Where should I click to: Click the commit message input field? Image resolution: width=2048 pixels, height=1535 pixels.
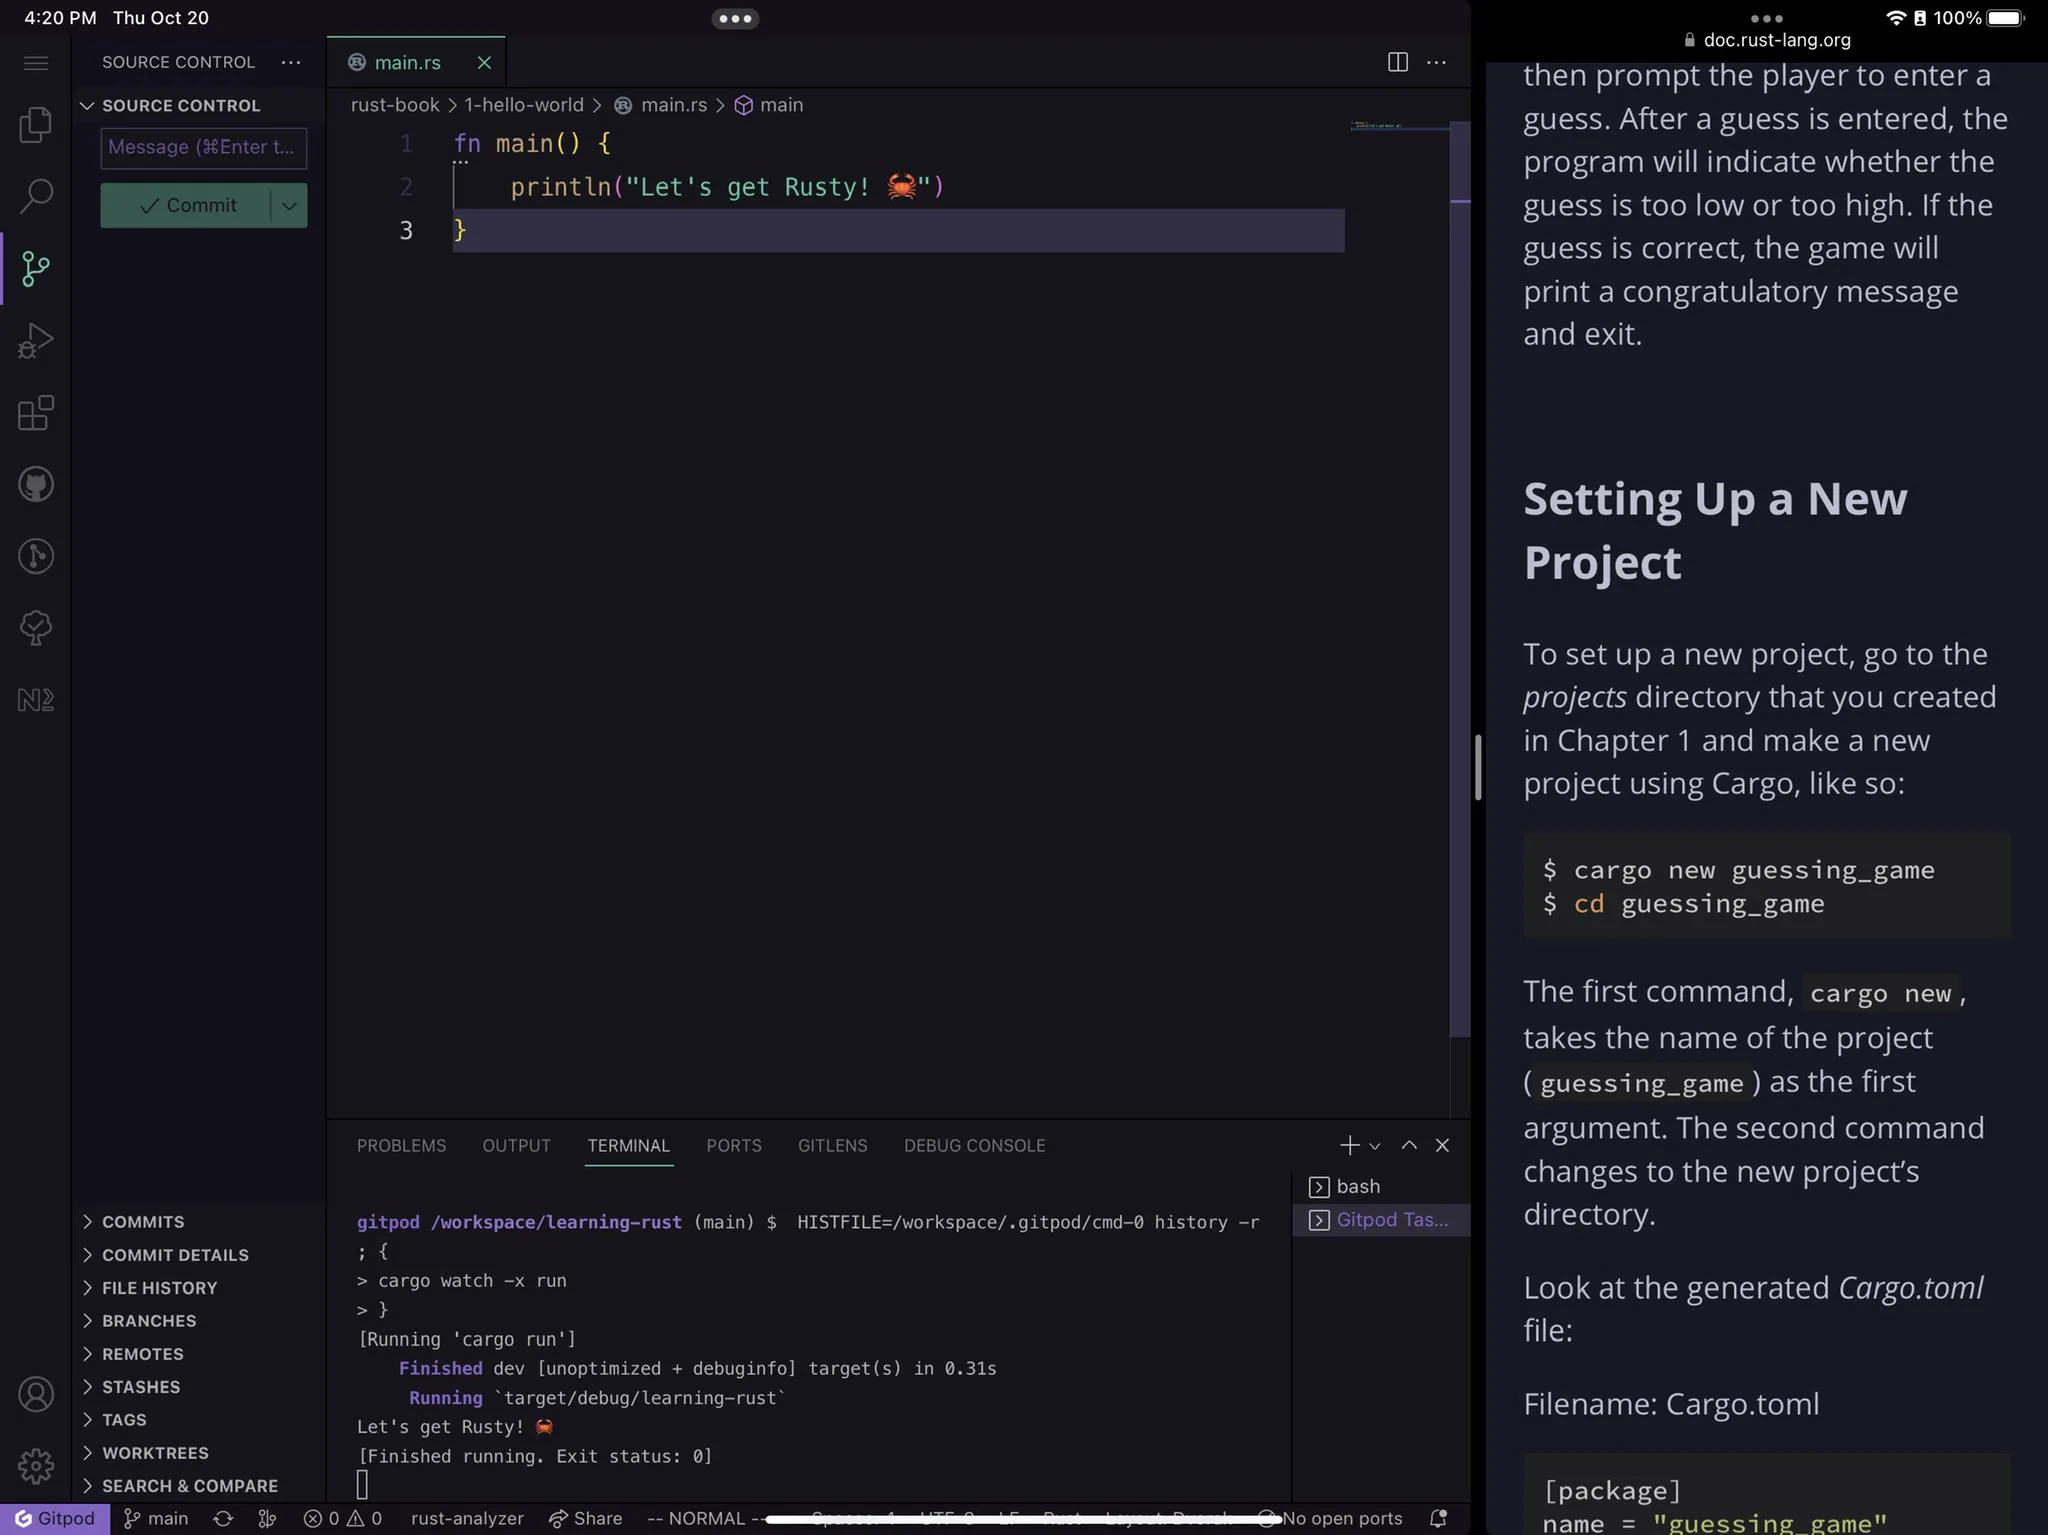(204, 147)
